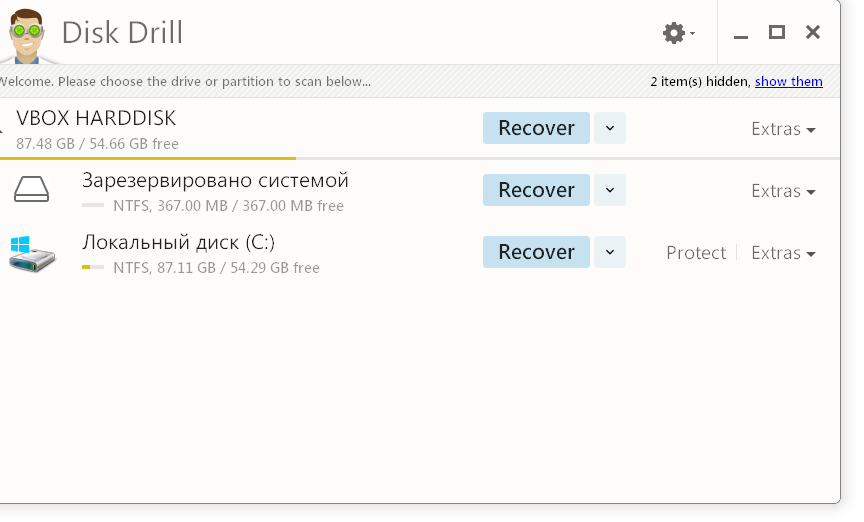Select the Локальный диск (C:) name
864x522 pixels.
pyautogui.click(x=179, y=242)
